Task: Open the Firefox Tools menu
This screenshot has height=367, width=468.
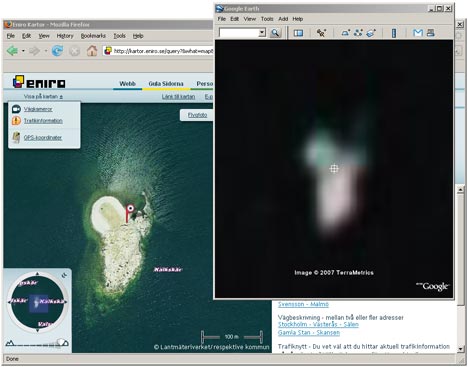Action: [x=119, y=36]
